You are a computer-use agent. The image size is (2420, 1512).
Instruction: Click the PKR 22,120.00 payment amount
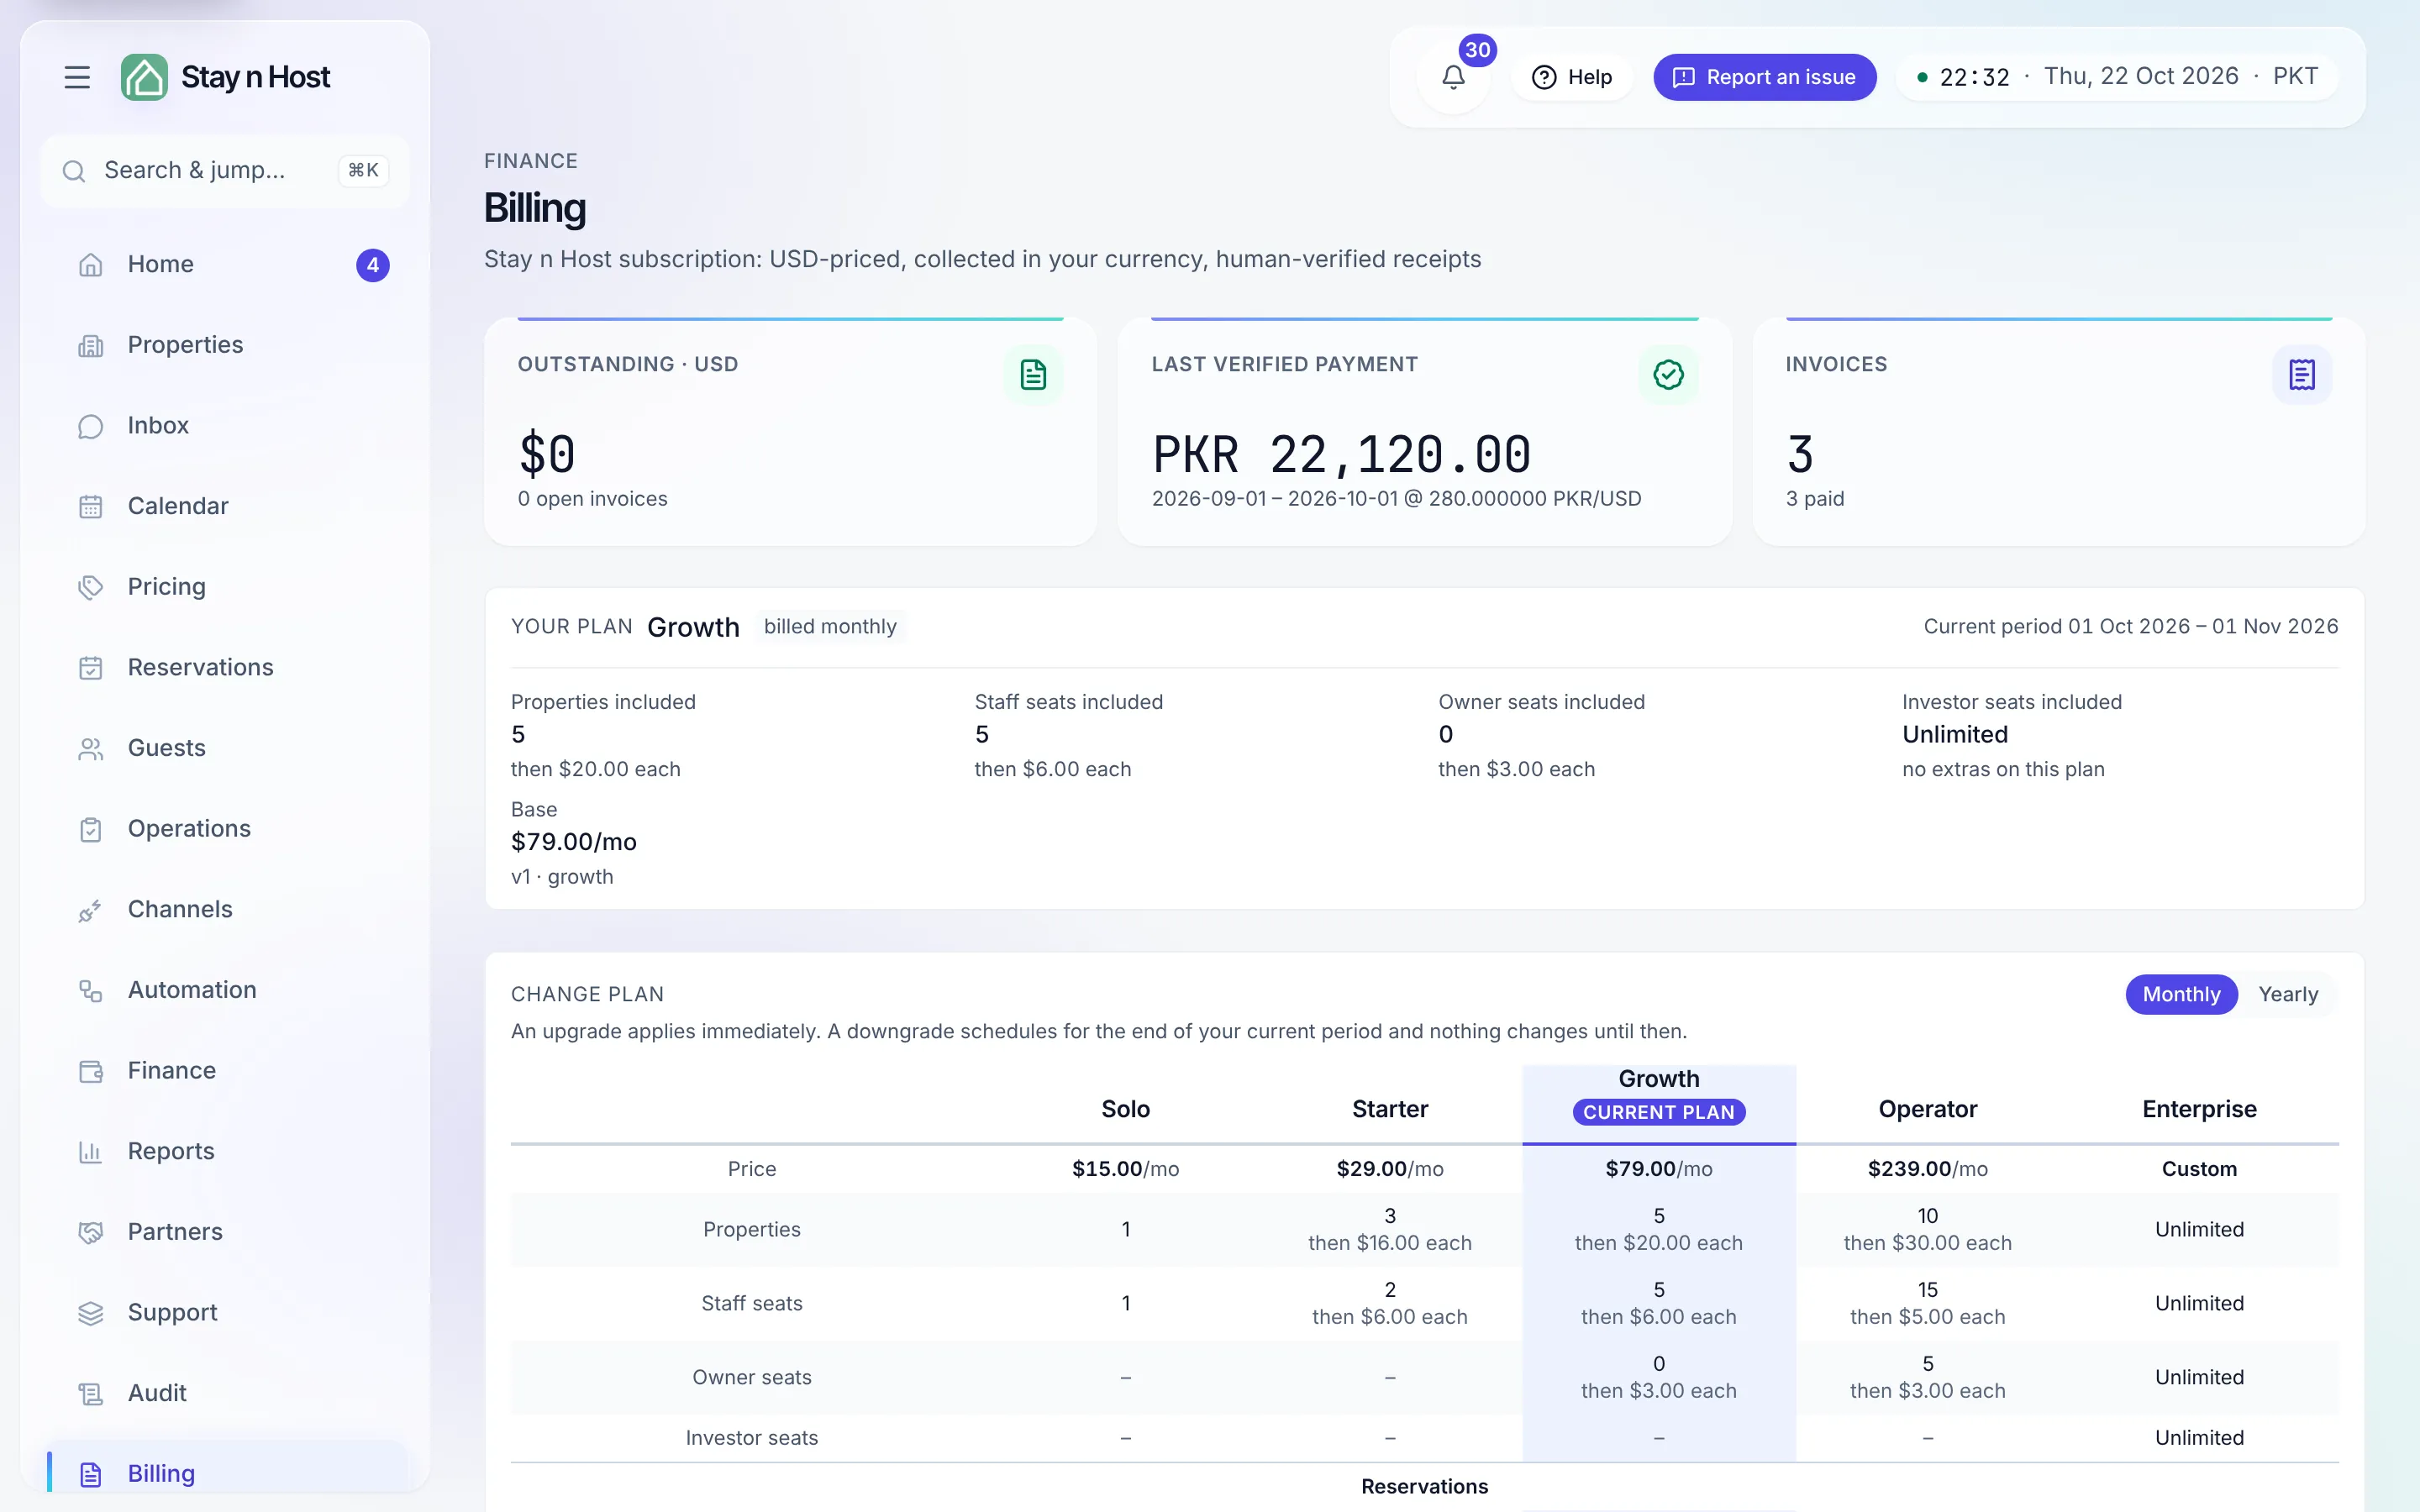1341,455
